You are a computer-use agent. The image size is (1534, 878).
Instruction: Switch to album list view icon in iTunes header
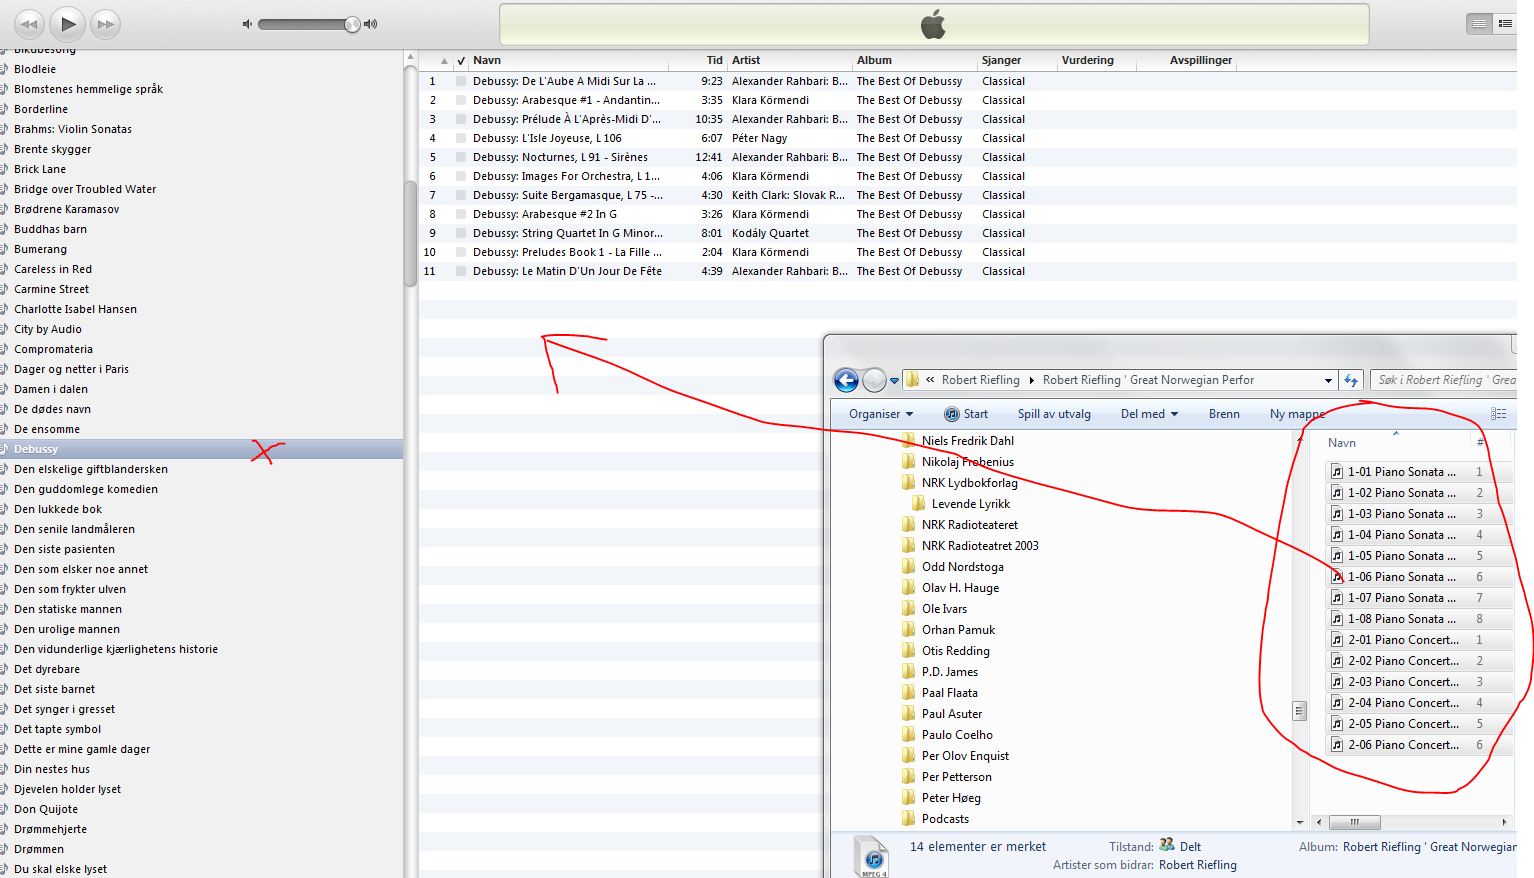point(1504,23)
